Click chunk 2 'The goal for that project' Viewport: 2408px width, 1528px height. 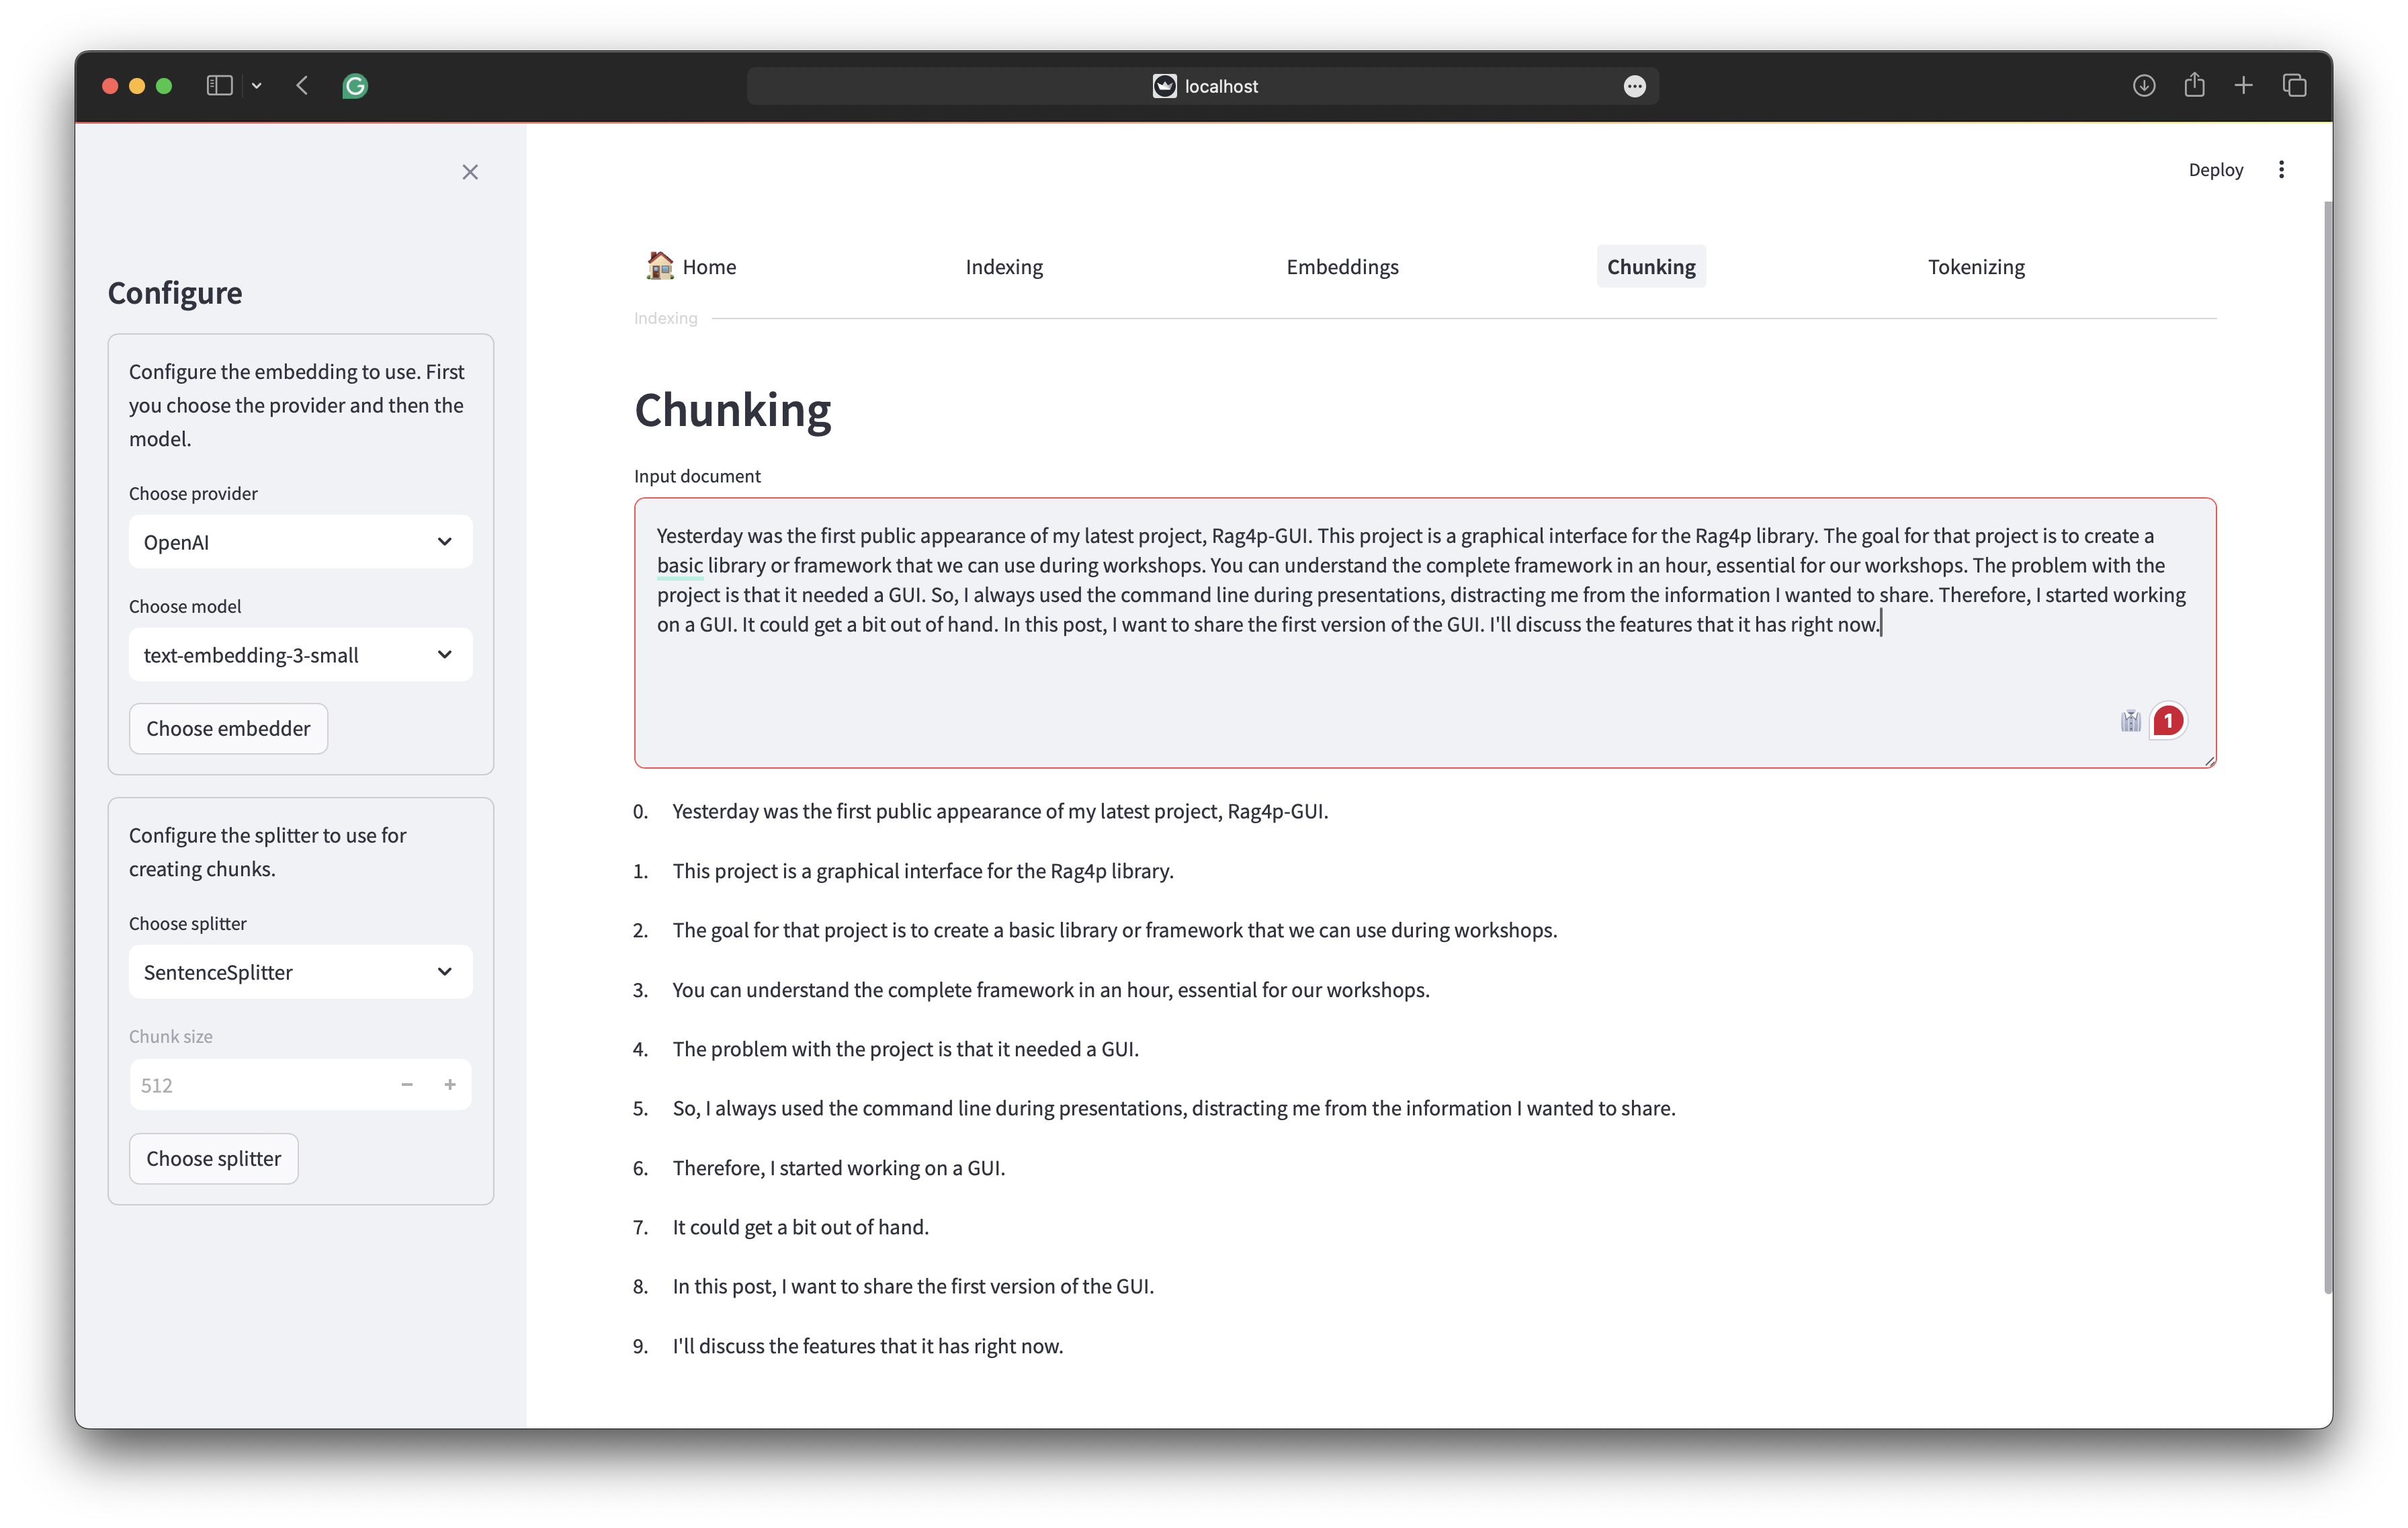[x=1115, y=930]
